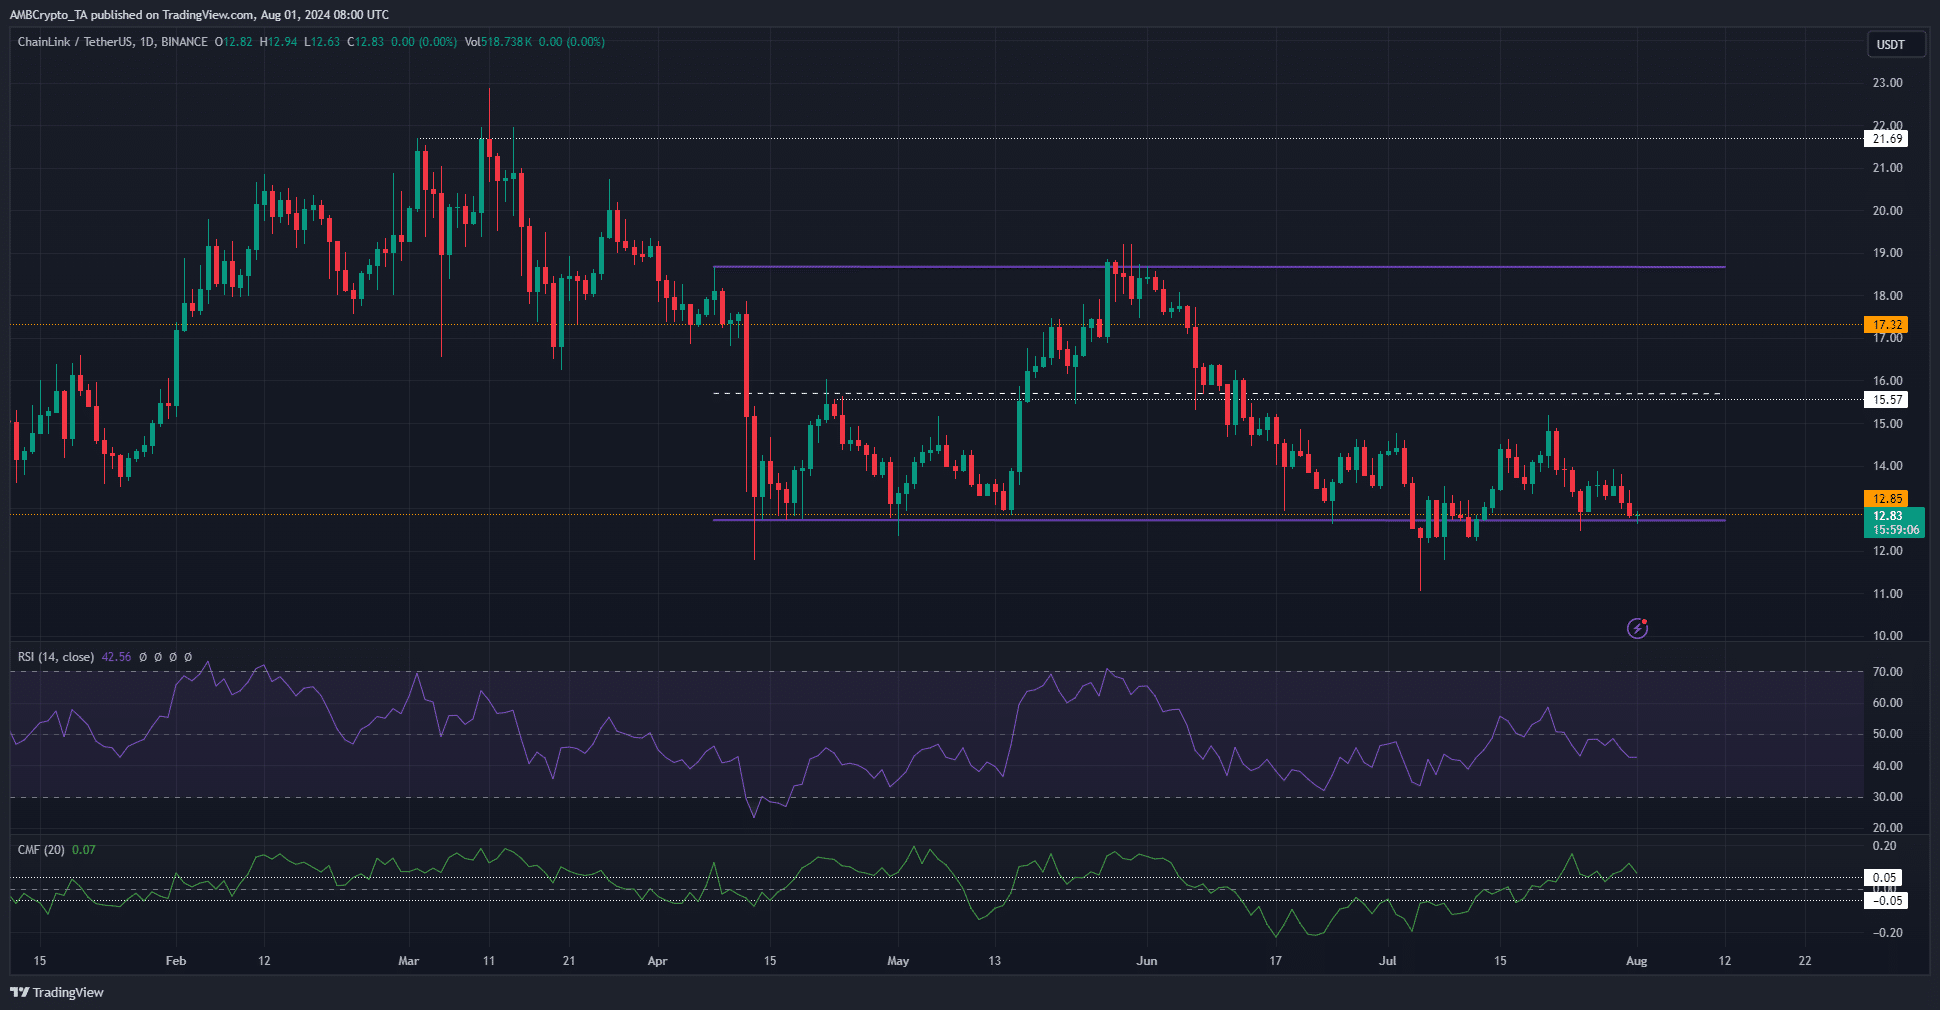Click the Vol 518.738K volume legend
This screenshot has width=1940, height=1010.
click(x=499, y=42)
